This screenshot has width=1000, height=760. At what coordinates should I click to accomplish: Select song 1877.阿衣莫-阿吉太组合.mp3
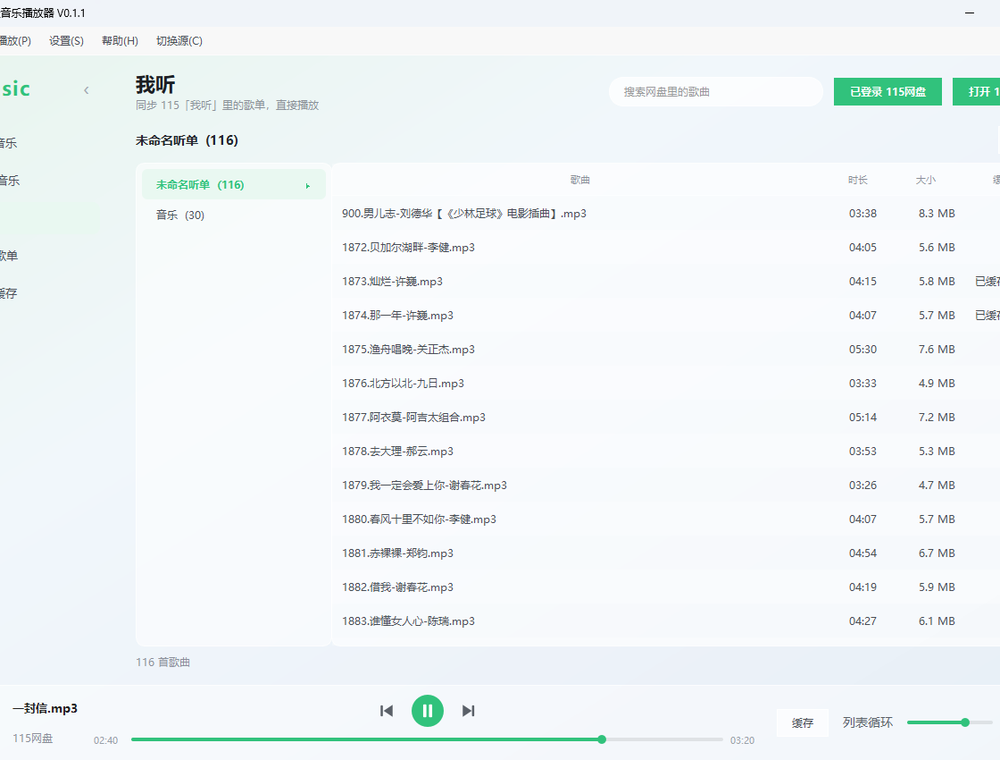[x=666, y=417]
